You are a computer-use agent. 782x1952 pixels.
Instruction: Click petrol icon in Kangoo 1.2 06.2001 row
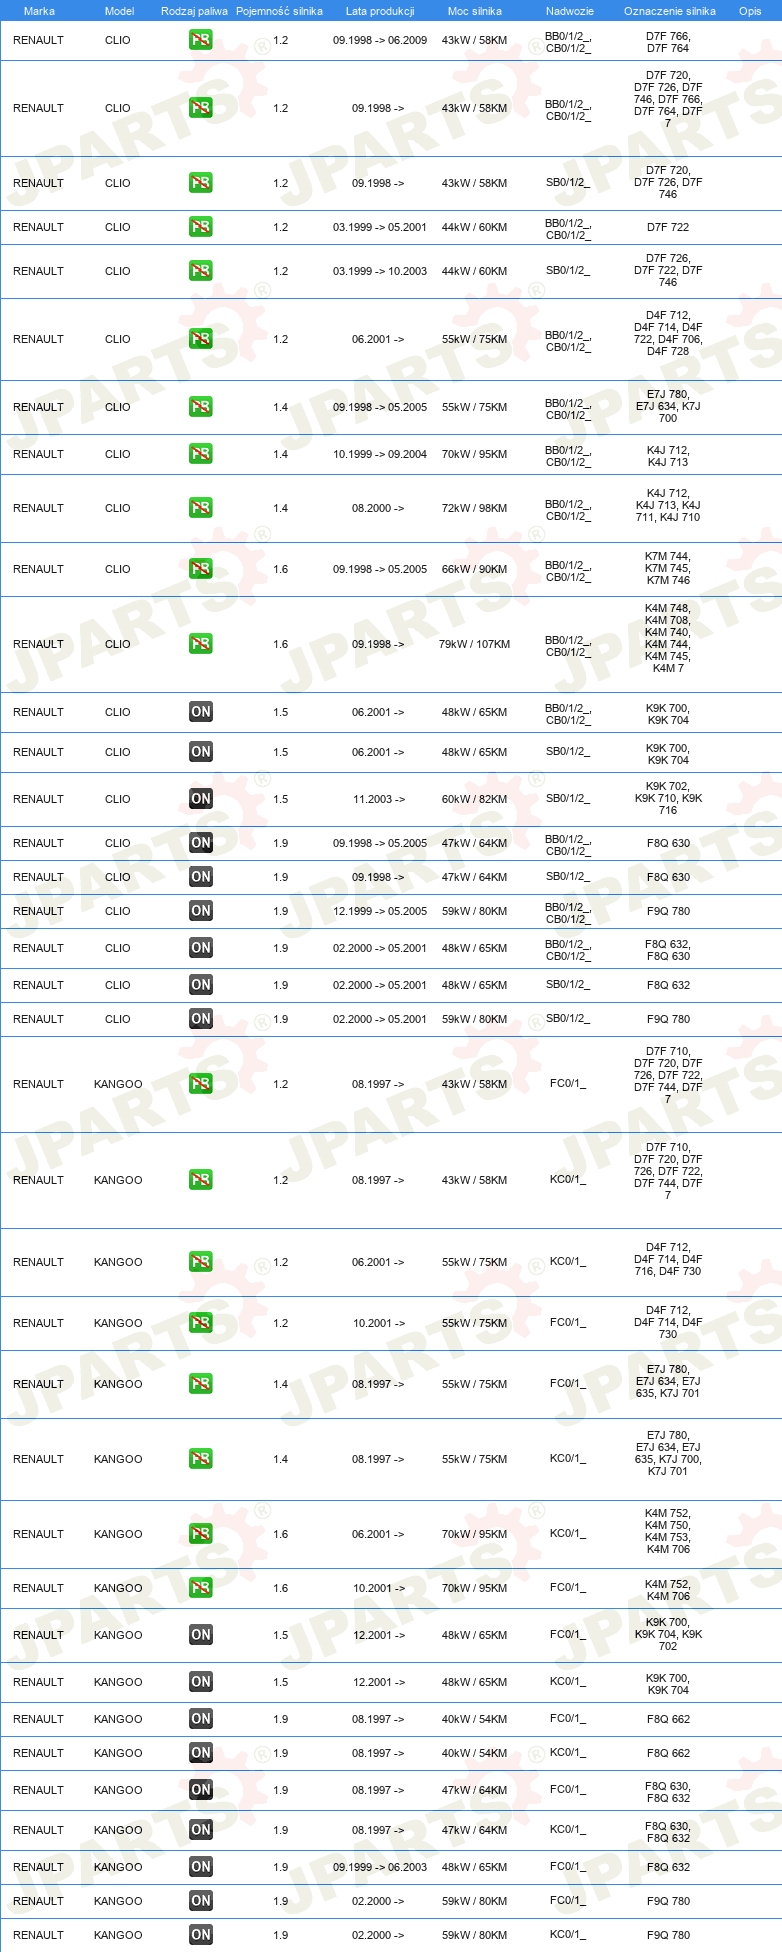(201, 1263)
